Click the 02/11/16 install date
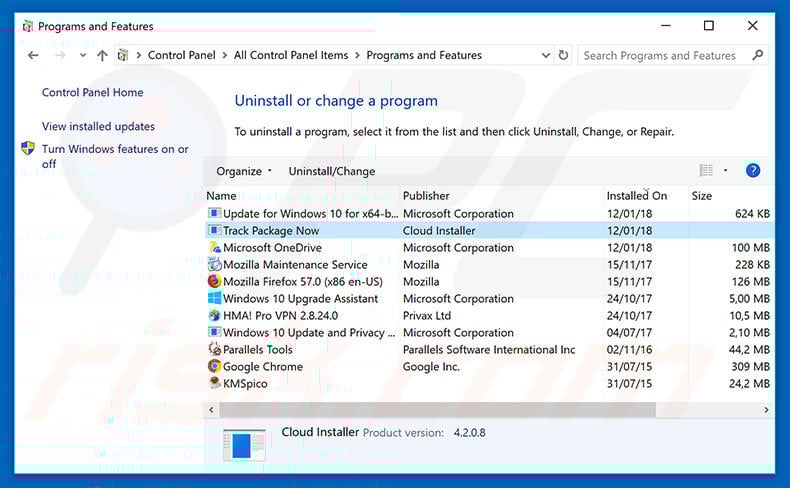This screenshot has height=488, width=790. pyautogui.click(x=629, y=350)
